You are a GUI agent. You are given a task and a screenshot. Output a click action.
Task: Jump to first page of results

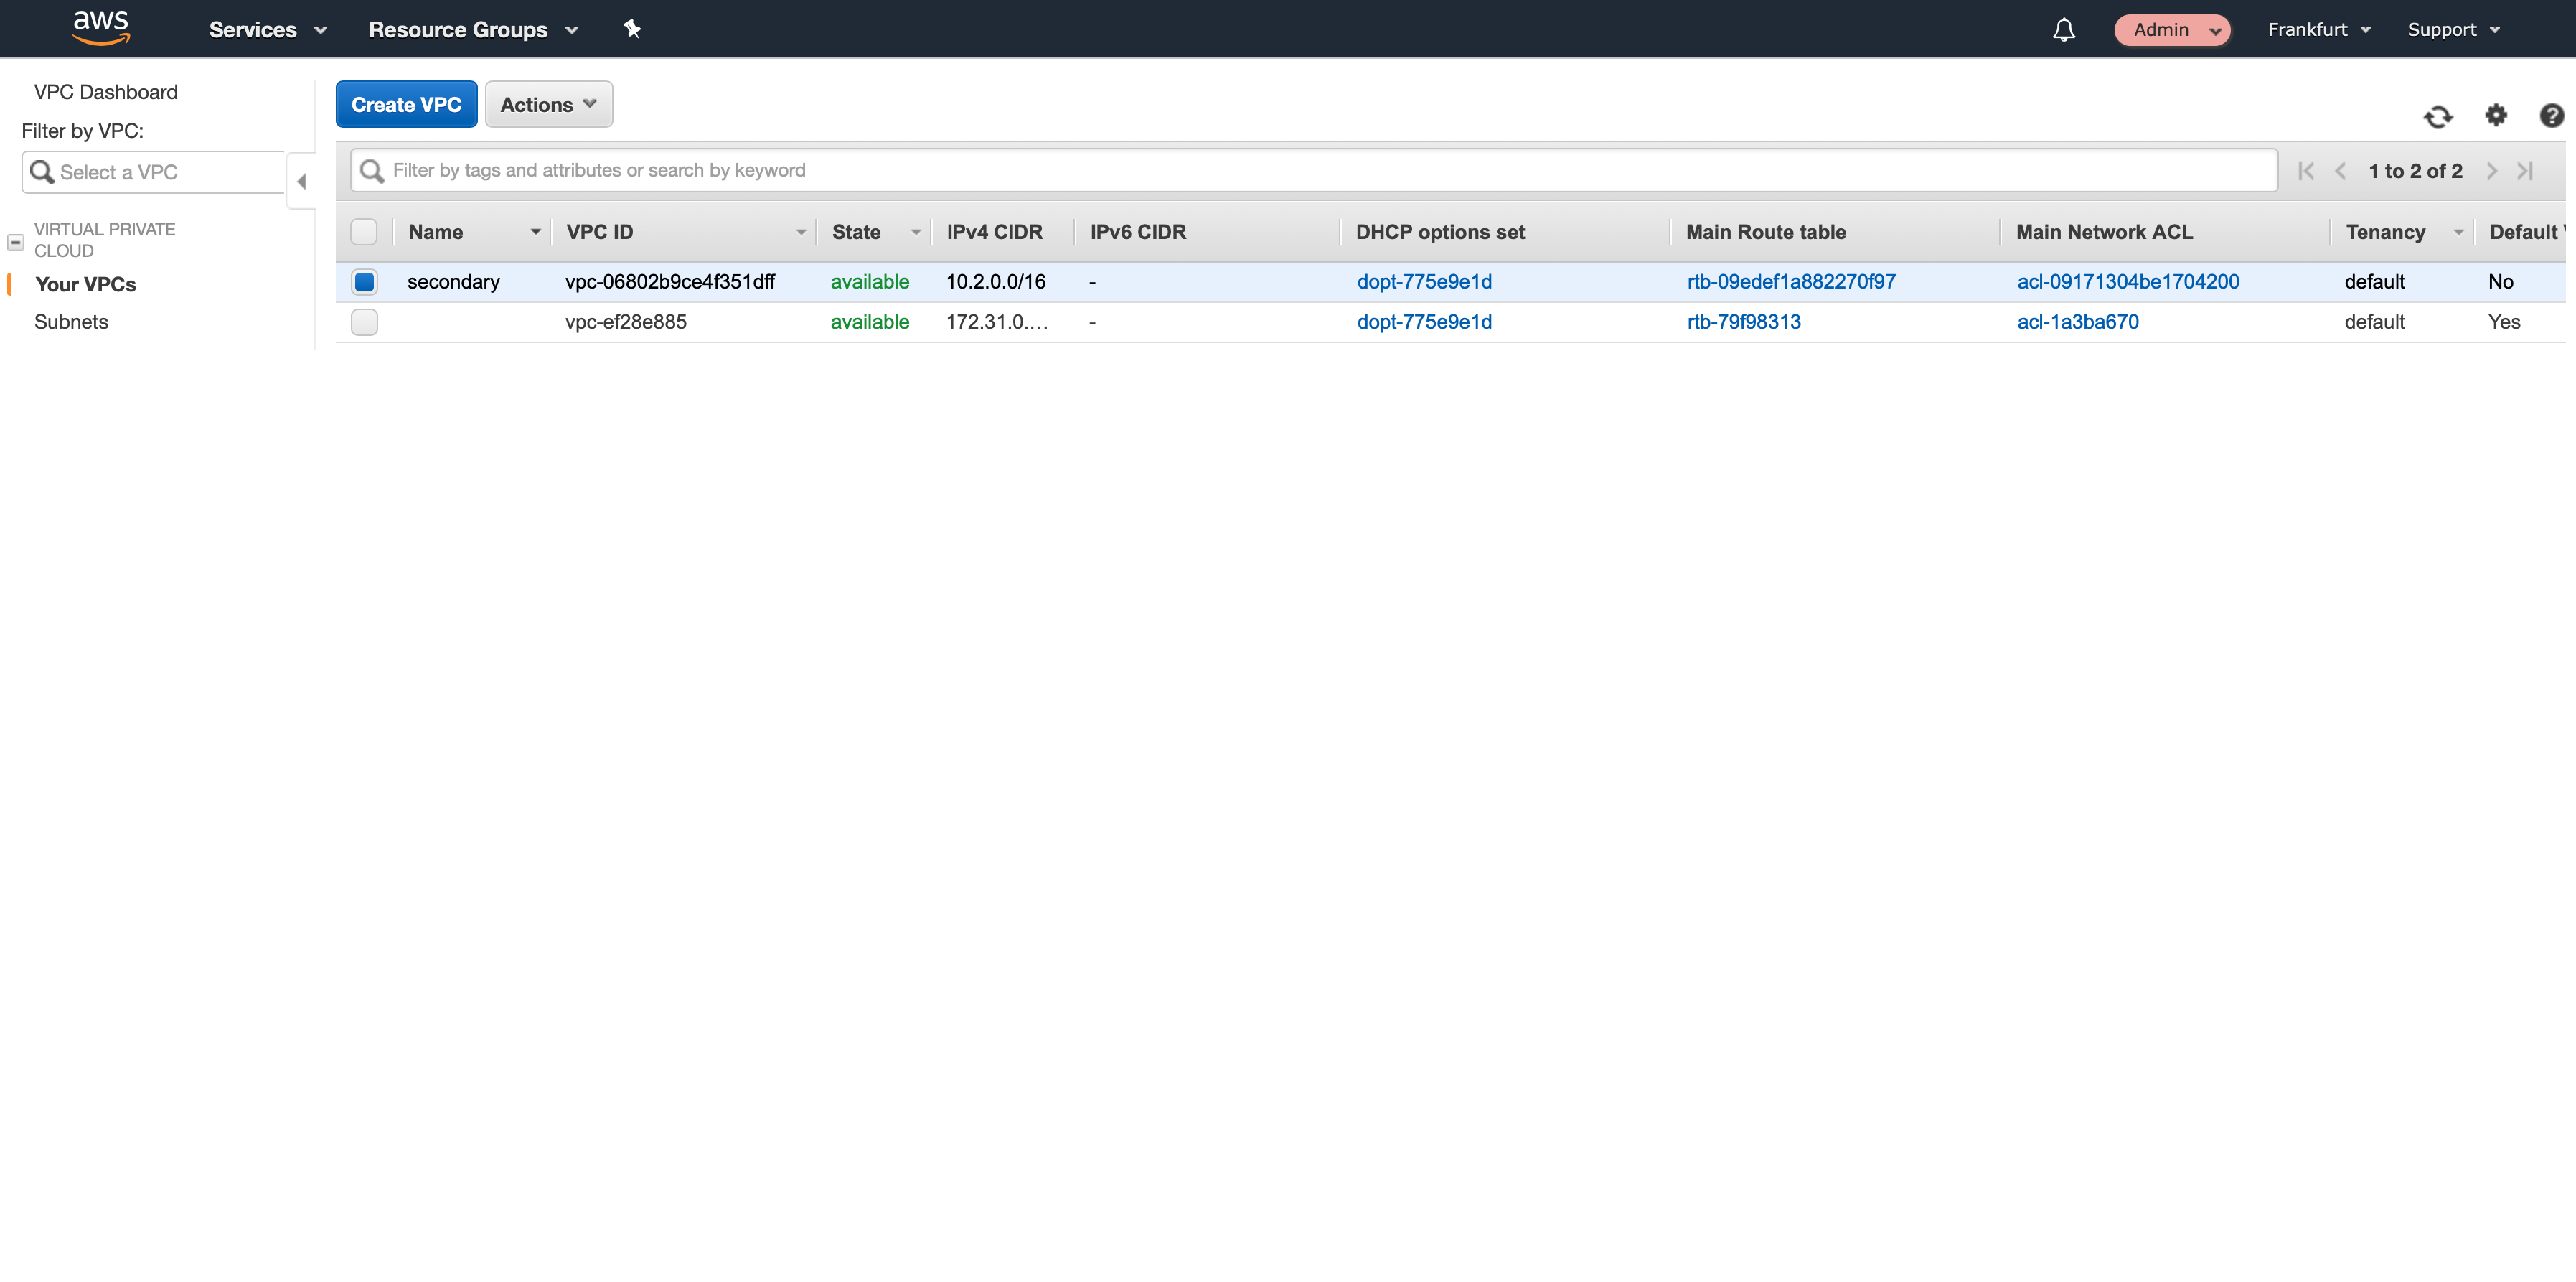(2306, 171)
